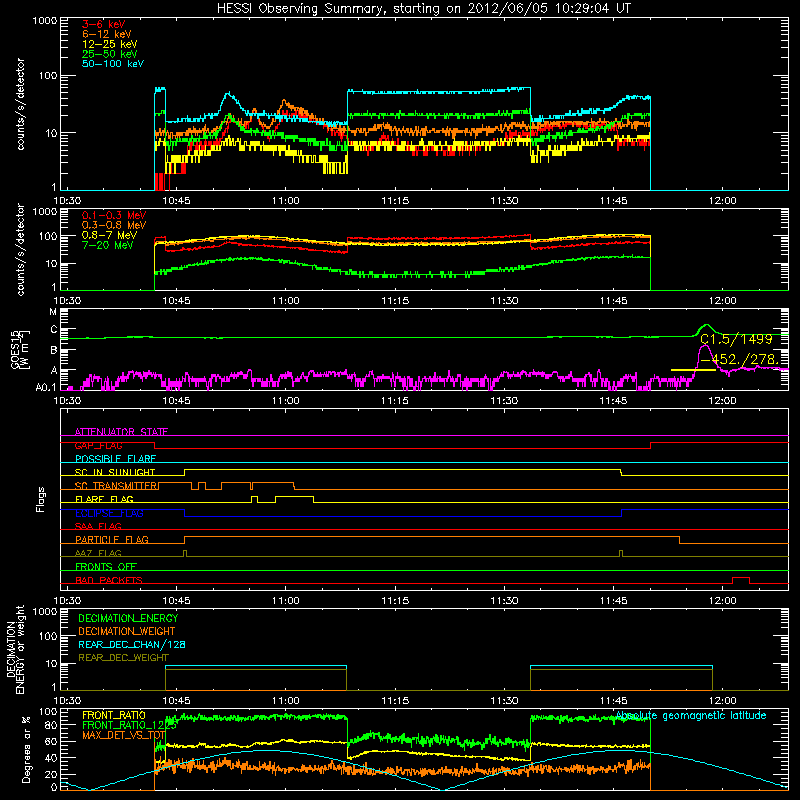
Task: Click the BAD_PACKETS pulse near 12:00
Action: [x=741, y=580]
